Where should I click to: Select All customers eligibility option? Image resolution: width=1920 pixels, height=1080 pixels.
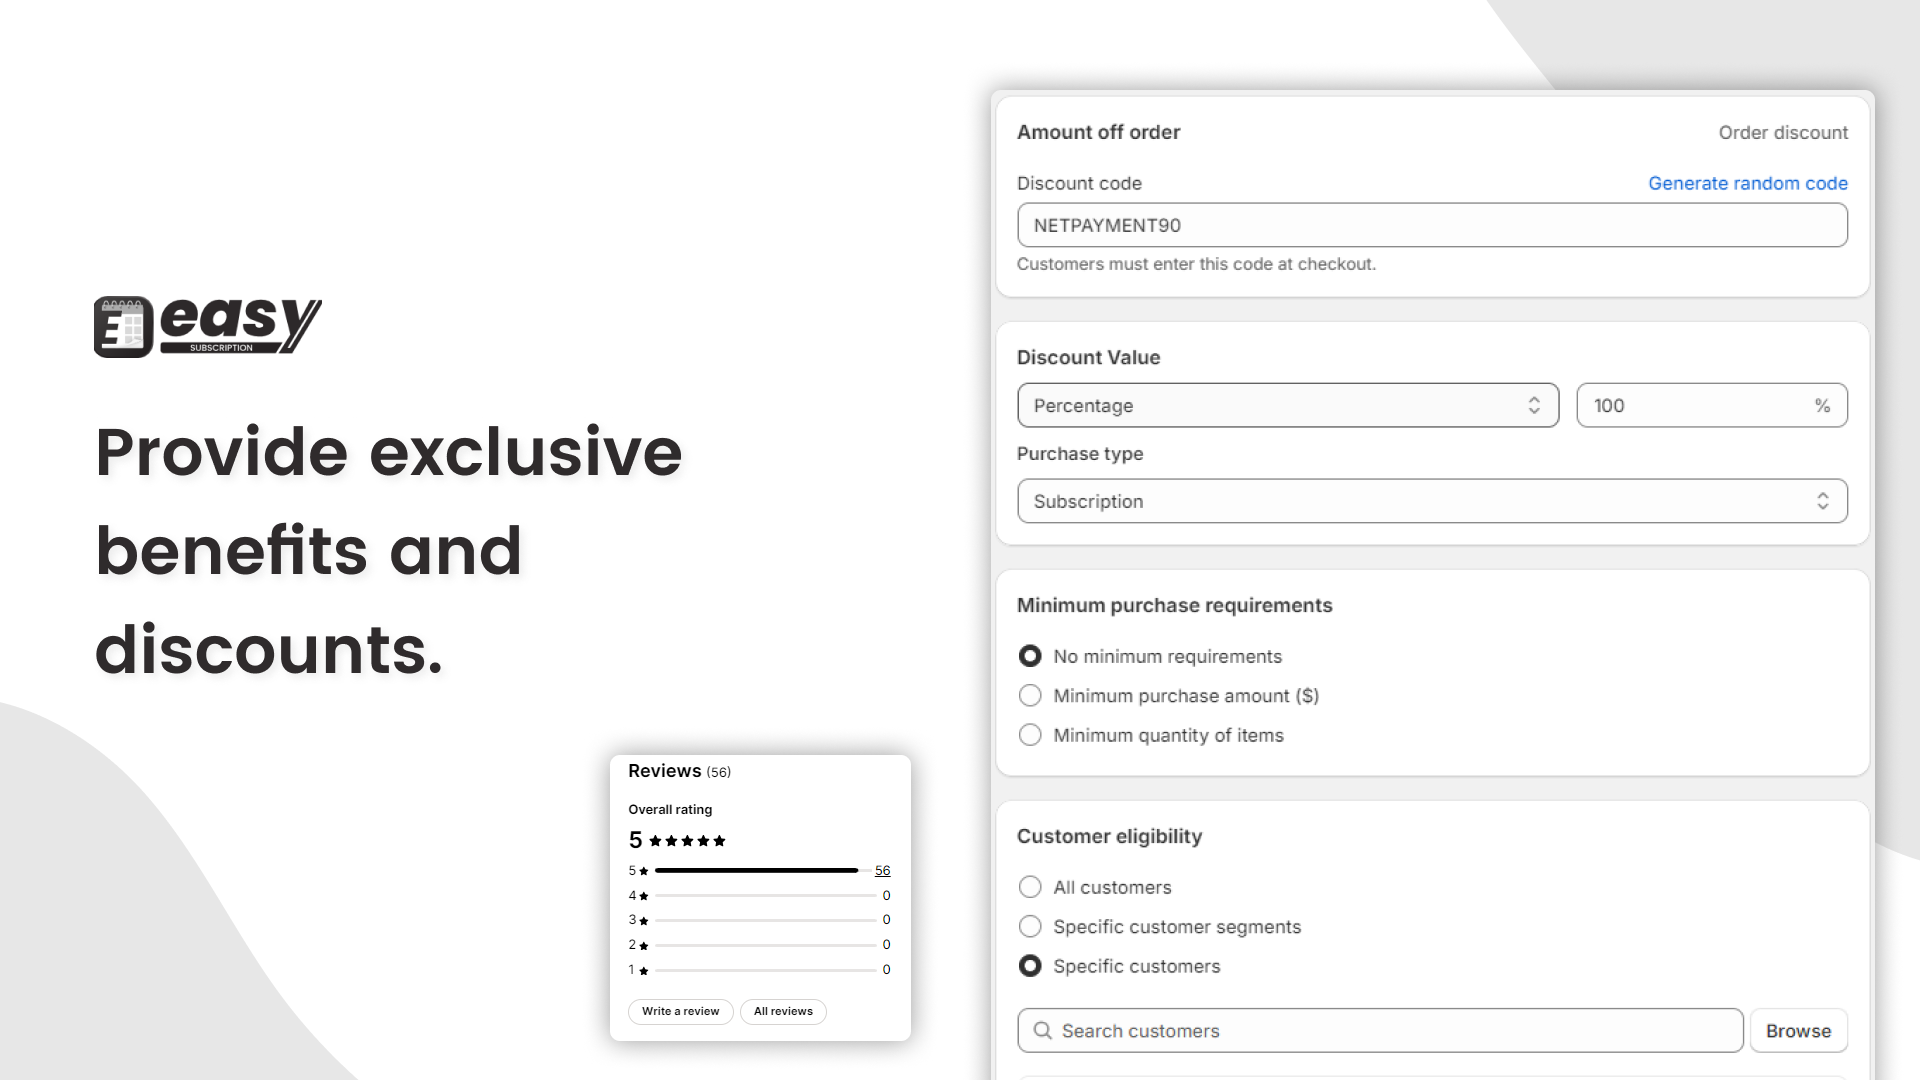pos(1030,885)
